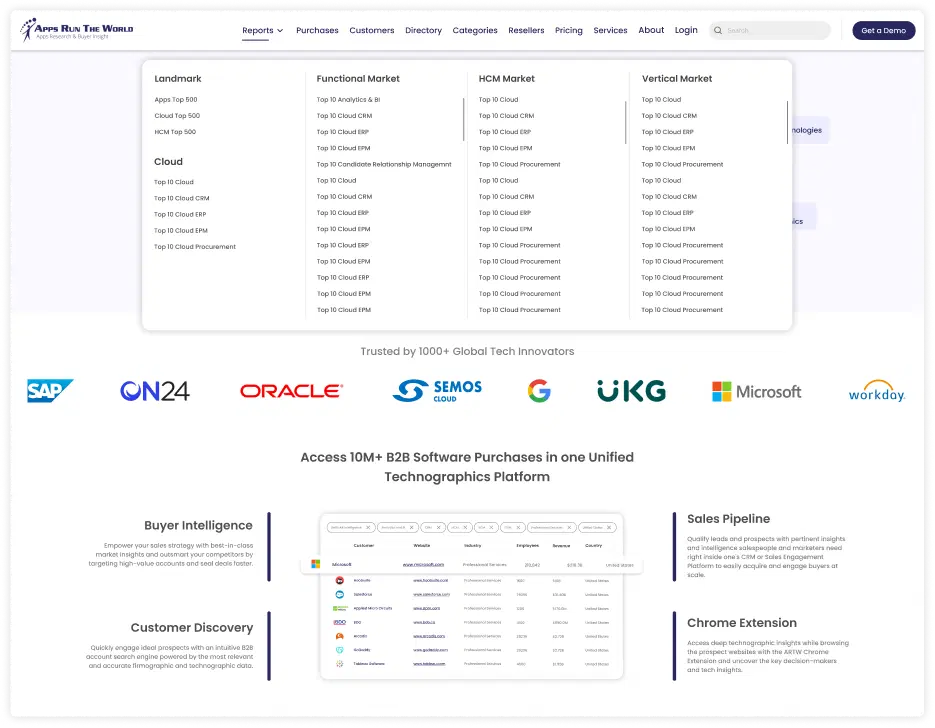Open www.microsoft.com link in table
Screen dimensions: 935x728
tap(423, 564)
